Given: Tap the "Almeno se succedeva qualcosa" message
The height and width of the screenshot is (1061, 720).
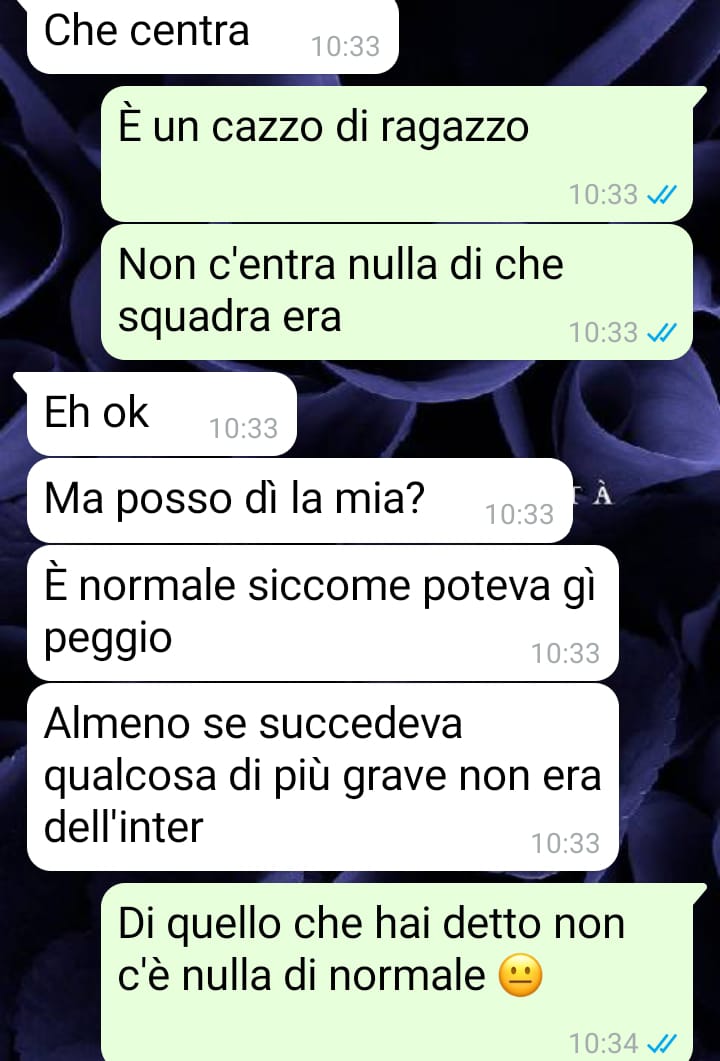Looking at the screenshot, I should [x=322, y=777].
